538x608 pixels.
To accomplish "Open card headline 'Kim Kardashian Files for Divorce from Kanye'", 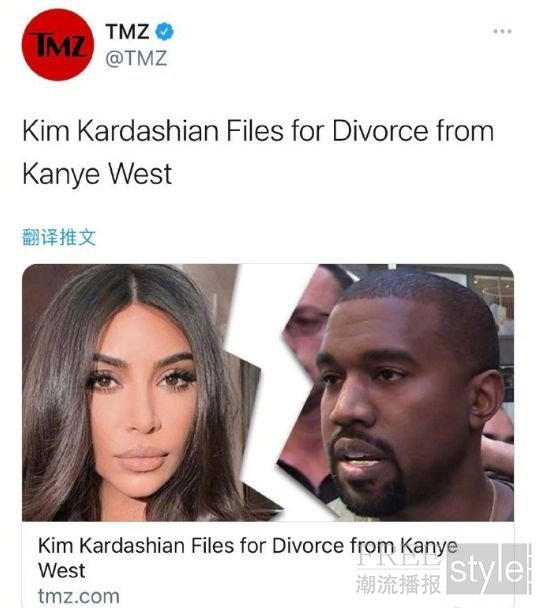I will [248, 546].
